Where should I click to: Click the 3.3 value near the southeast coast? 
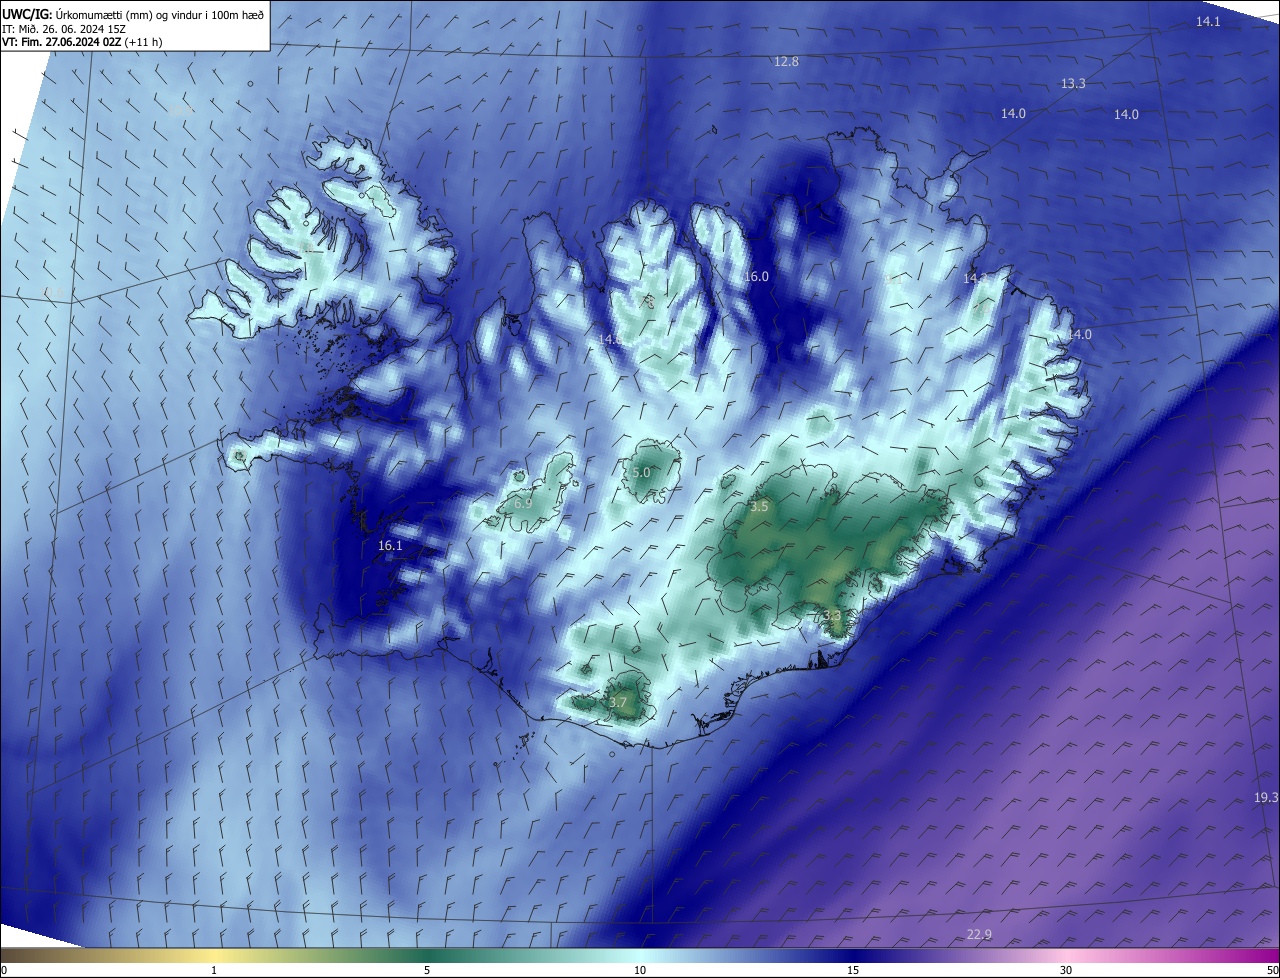coord(832,615)
